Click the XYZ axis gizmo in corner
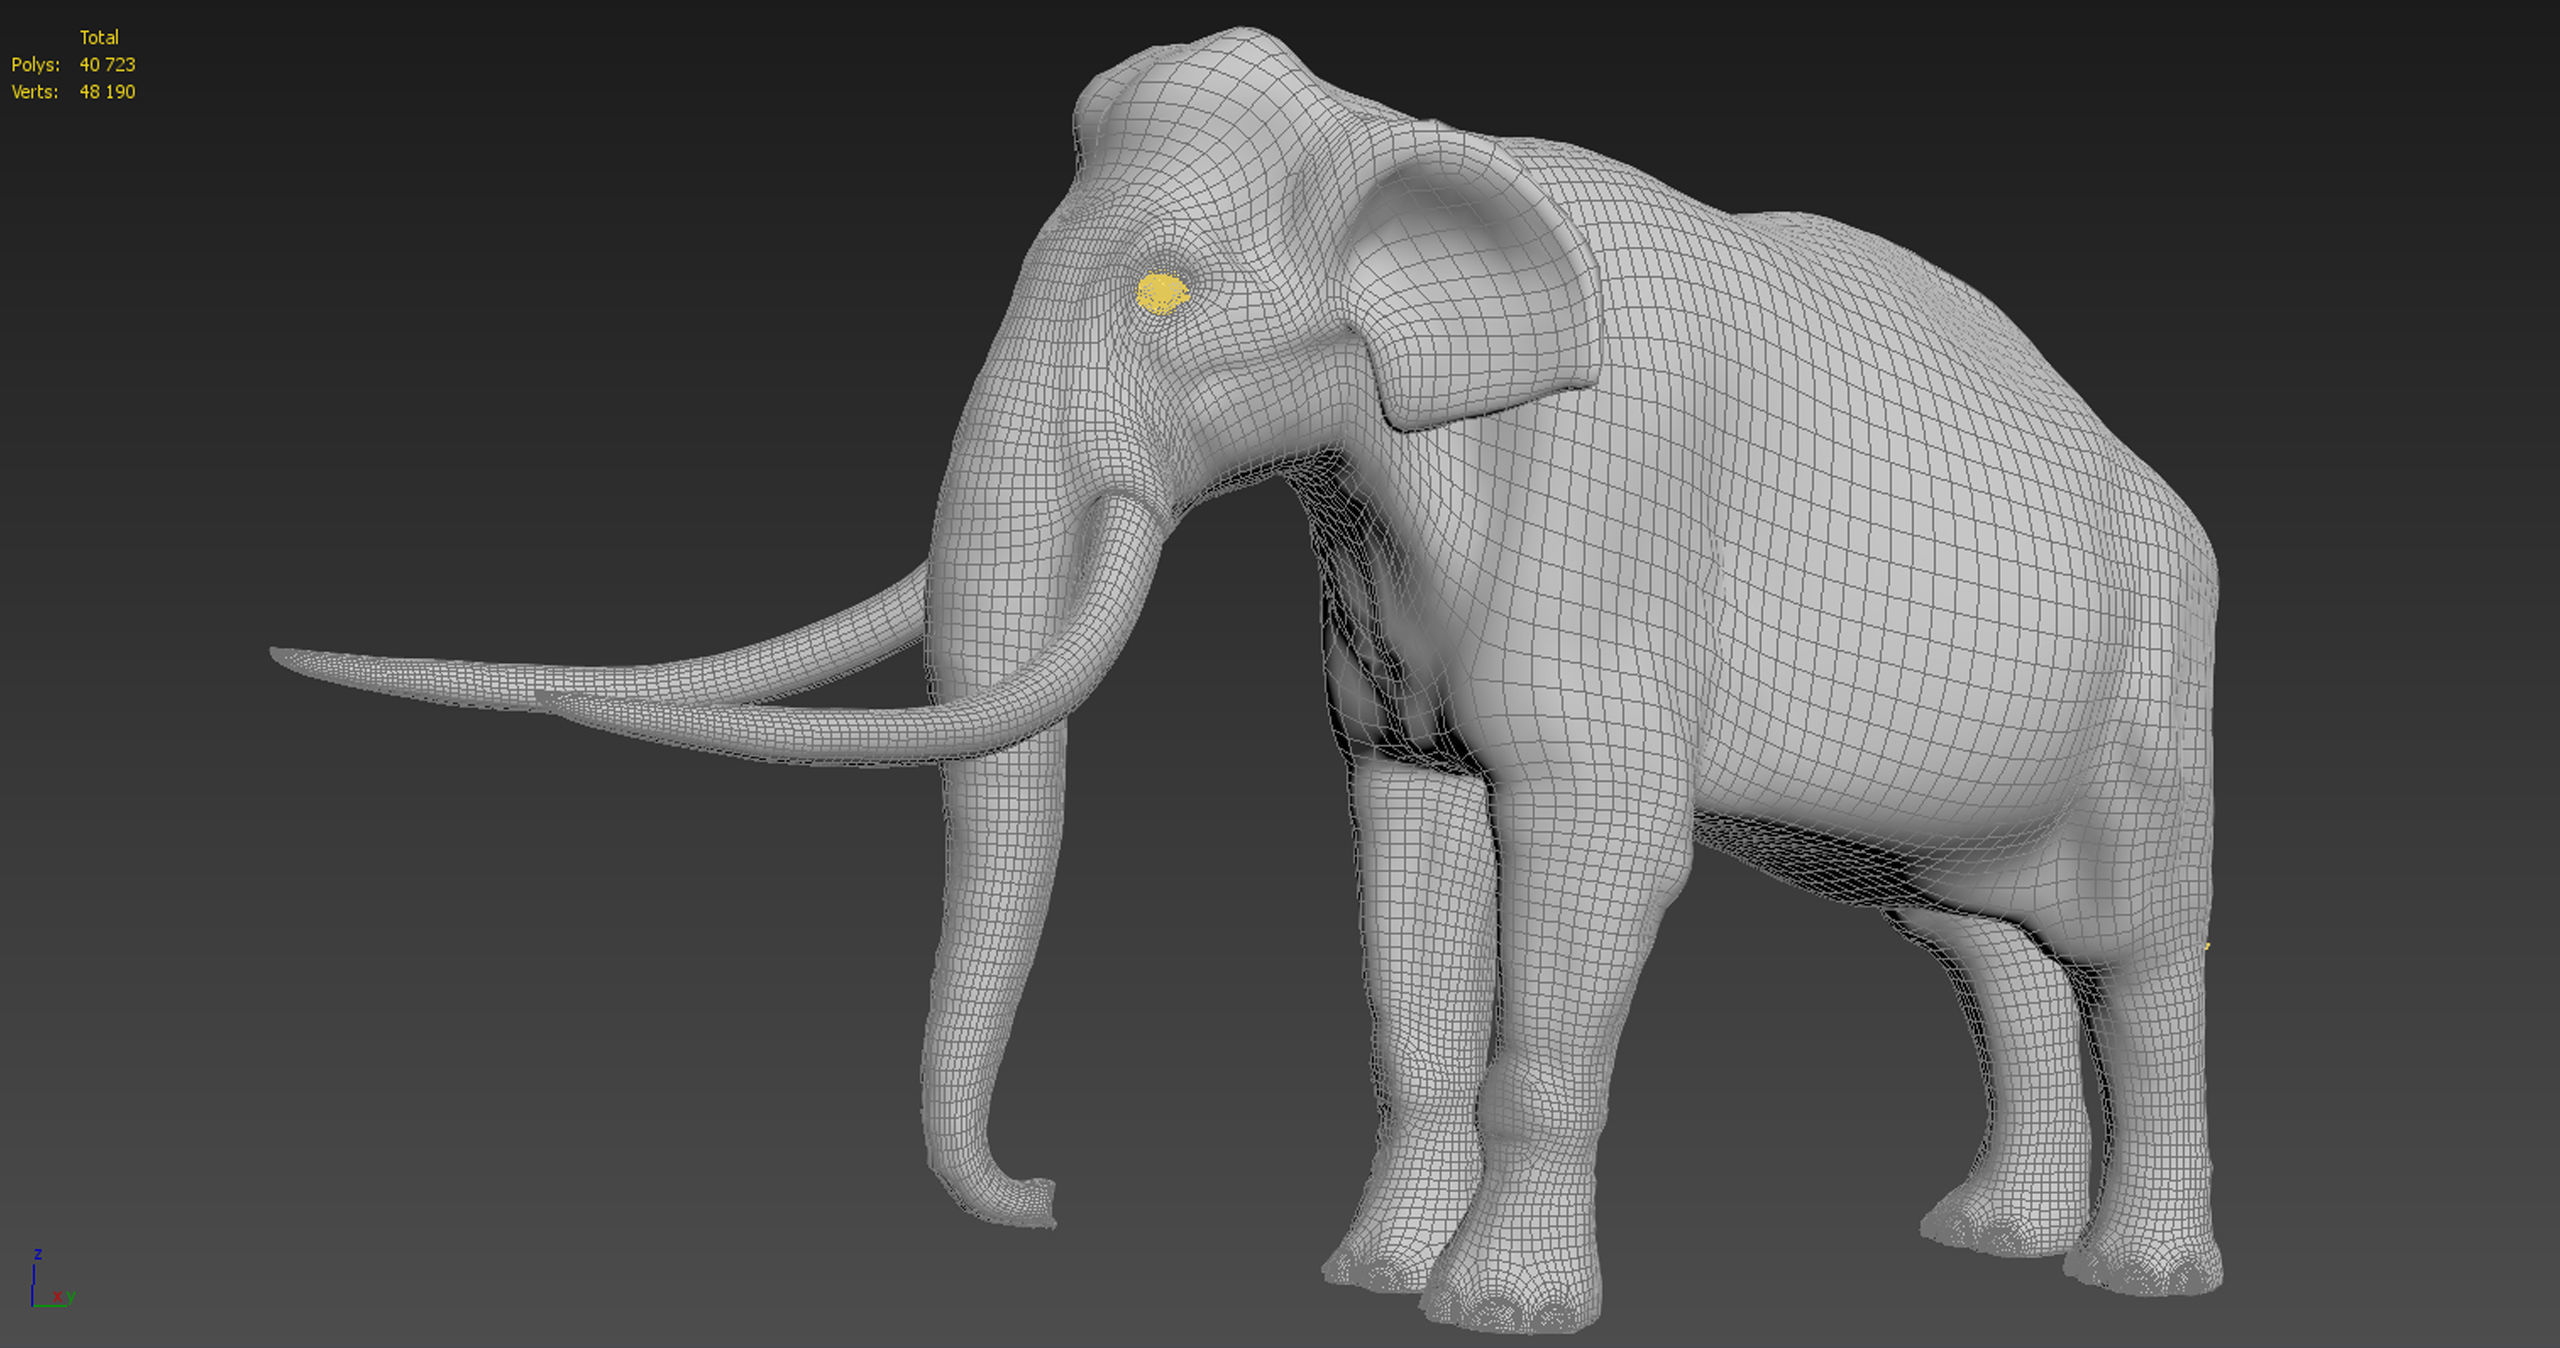The image size is (2560, 1348). [51, 1279]
